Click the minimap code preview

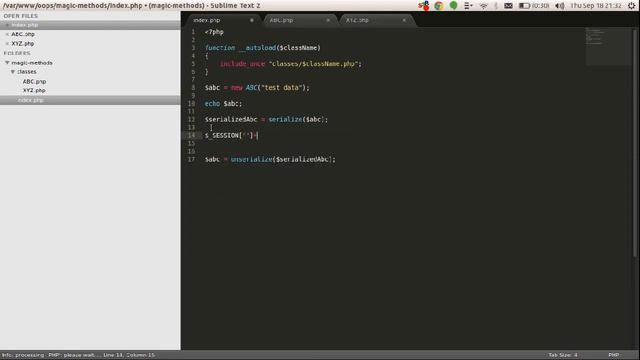608,46
